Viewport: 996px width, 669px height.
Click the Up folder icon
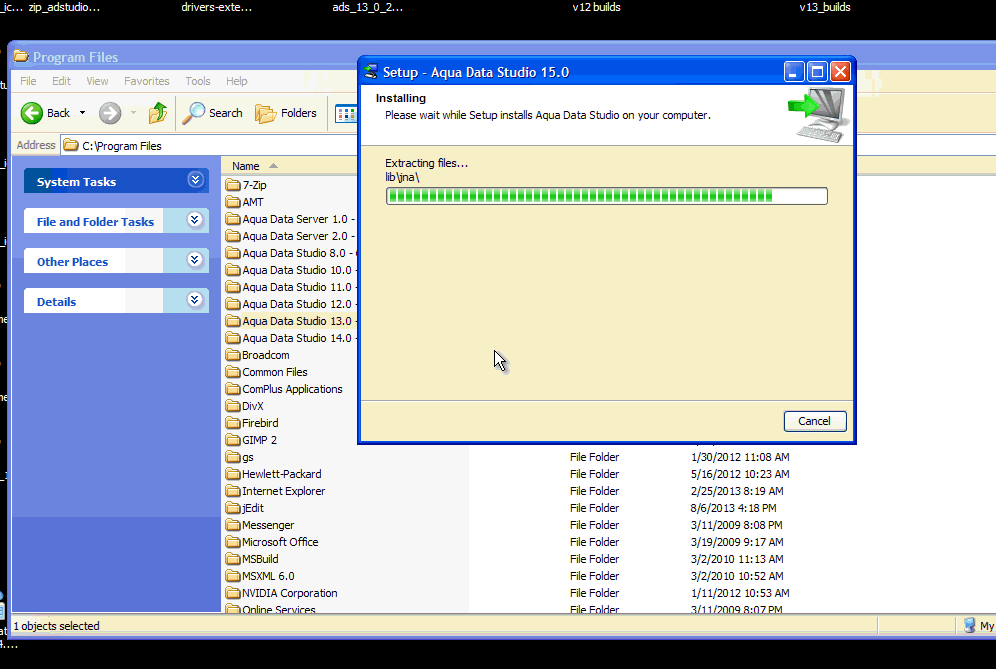point(158,113)
